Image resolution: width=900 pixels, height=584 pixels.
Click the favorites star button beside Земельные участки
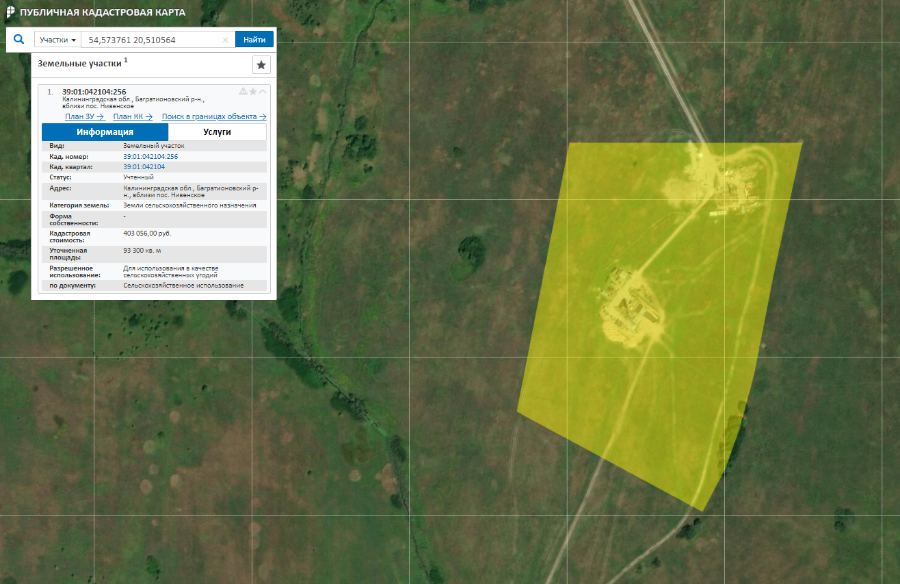[261, 65]
